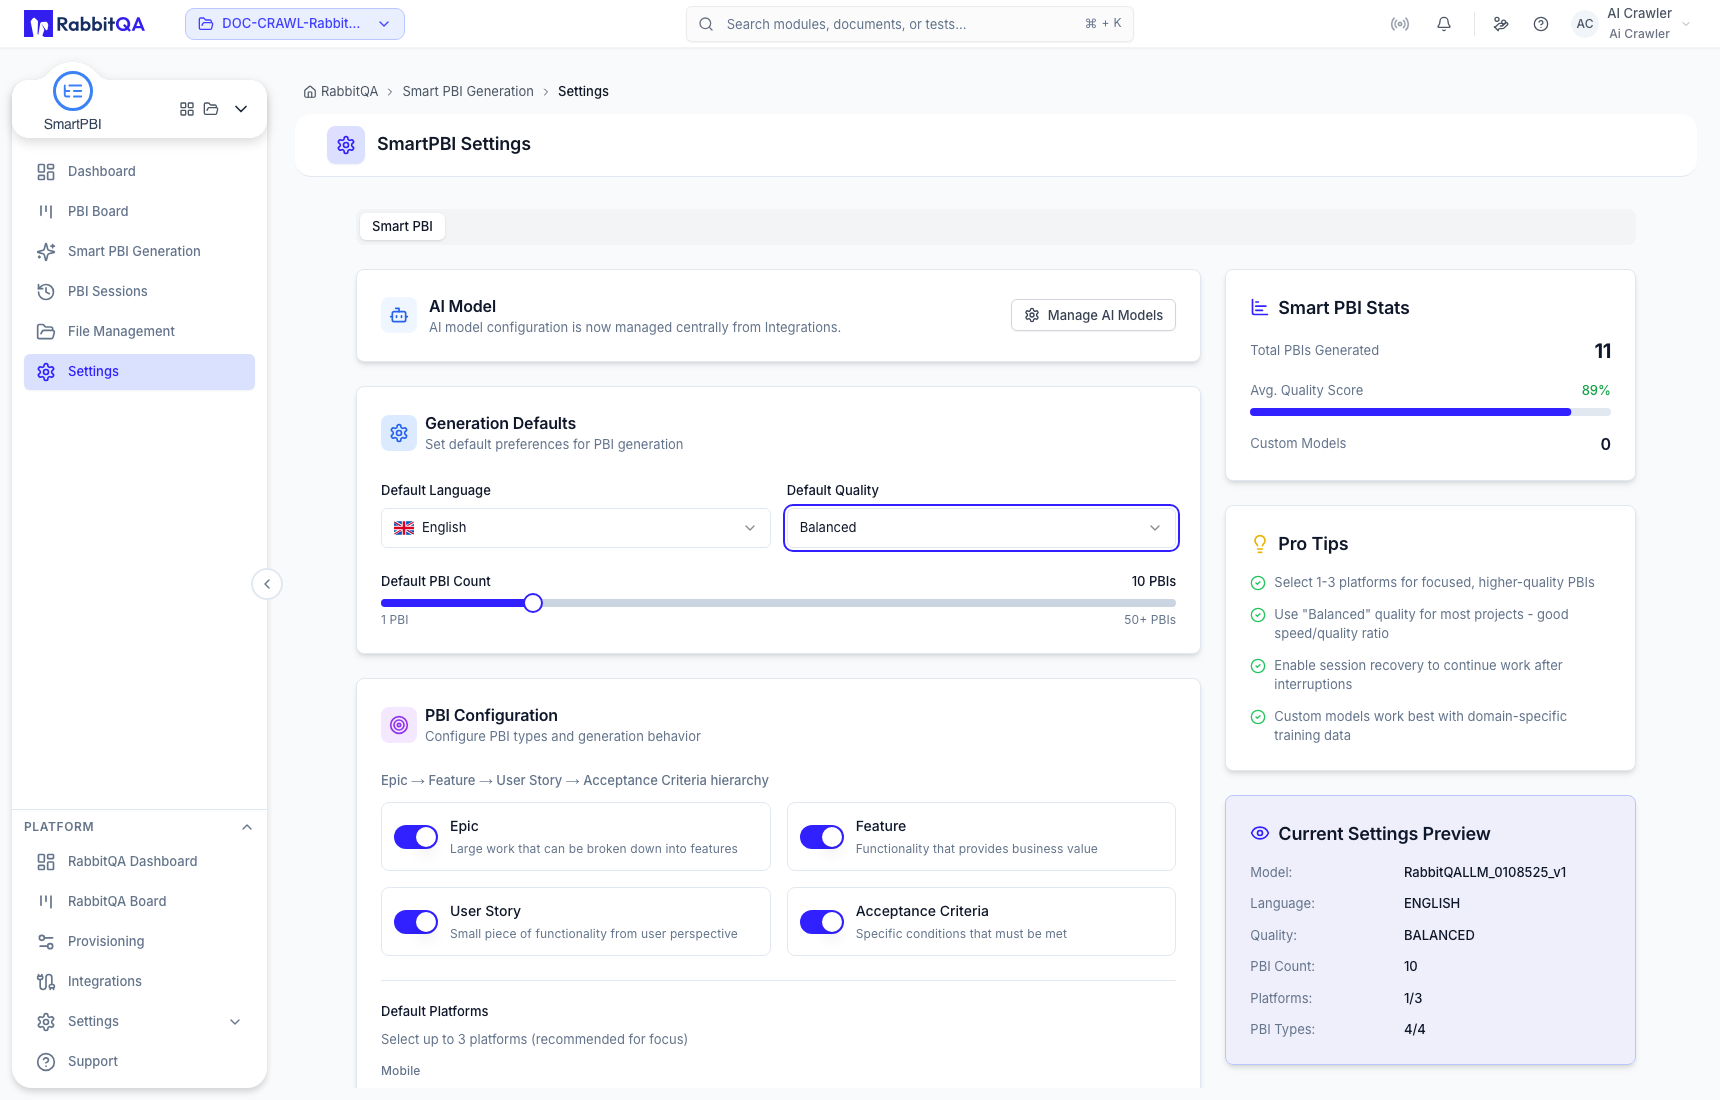Open Smart PBI Generation breadcrumb link

pyautogui.click(x=468, y=92)
